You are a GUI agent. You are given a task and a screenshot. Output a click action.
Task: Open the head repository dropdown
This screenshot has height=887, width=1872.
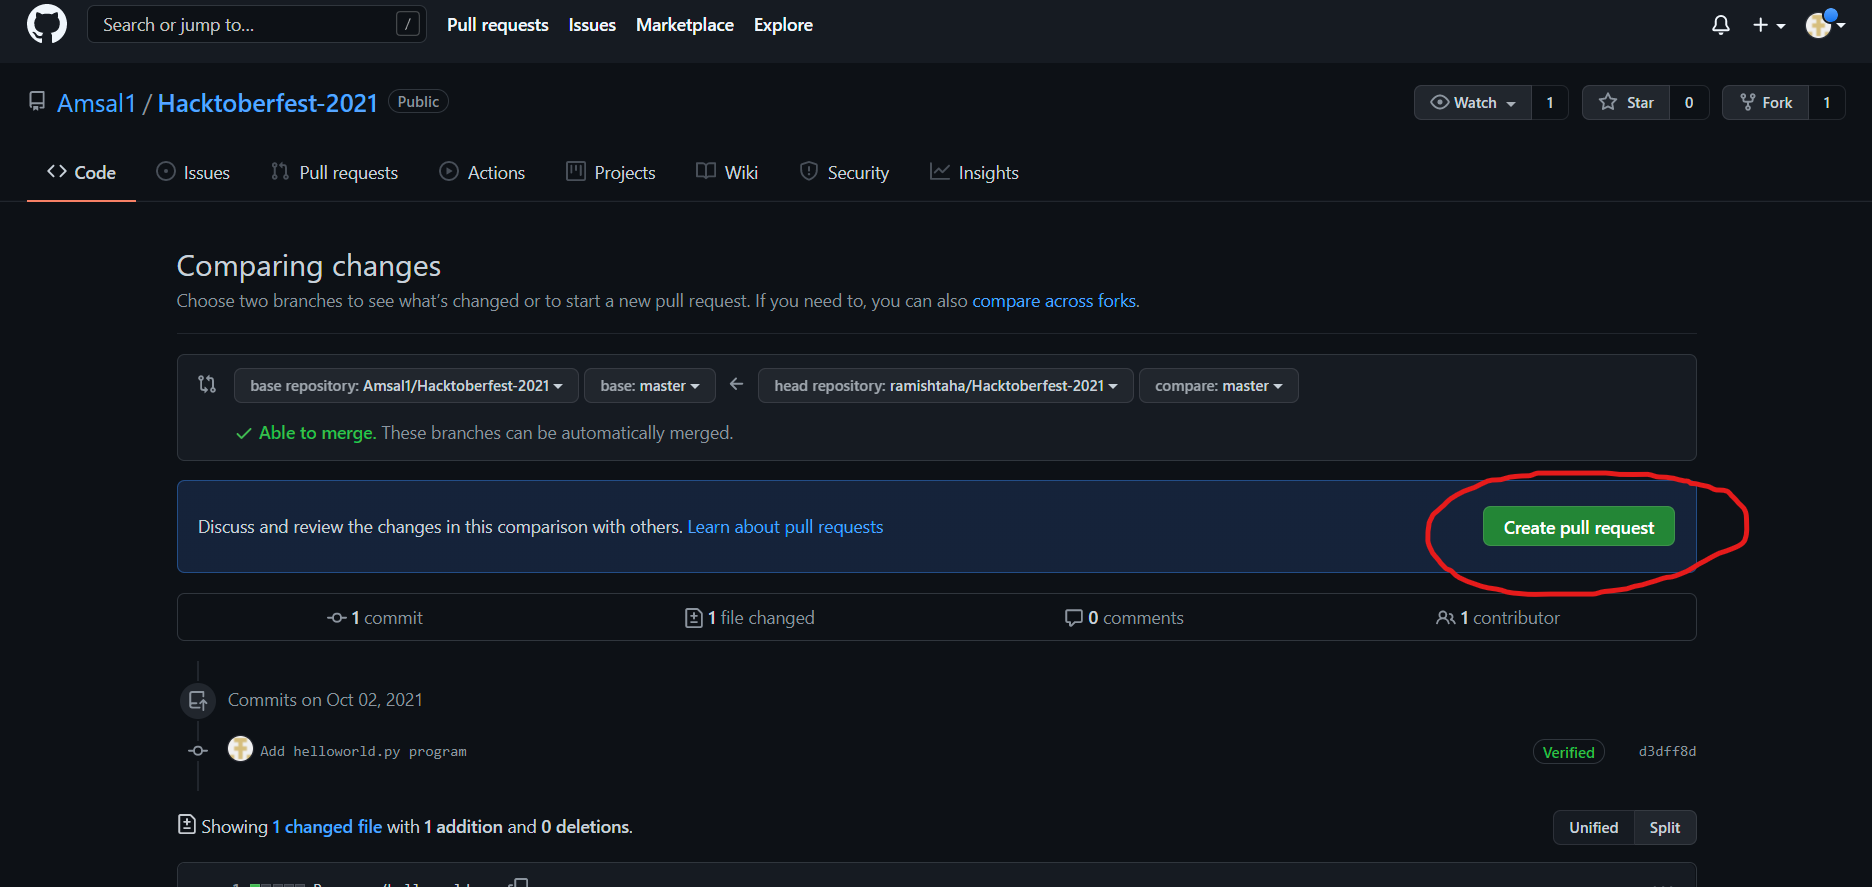click(946, 386)
